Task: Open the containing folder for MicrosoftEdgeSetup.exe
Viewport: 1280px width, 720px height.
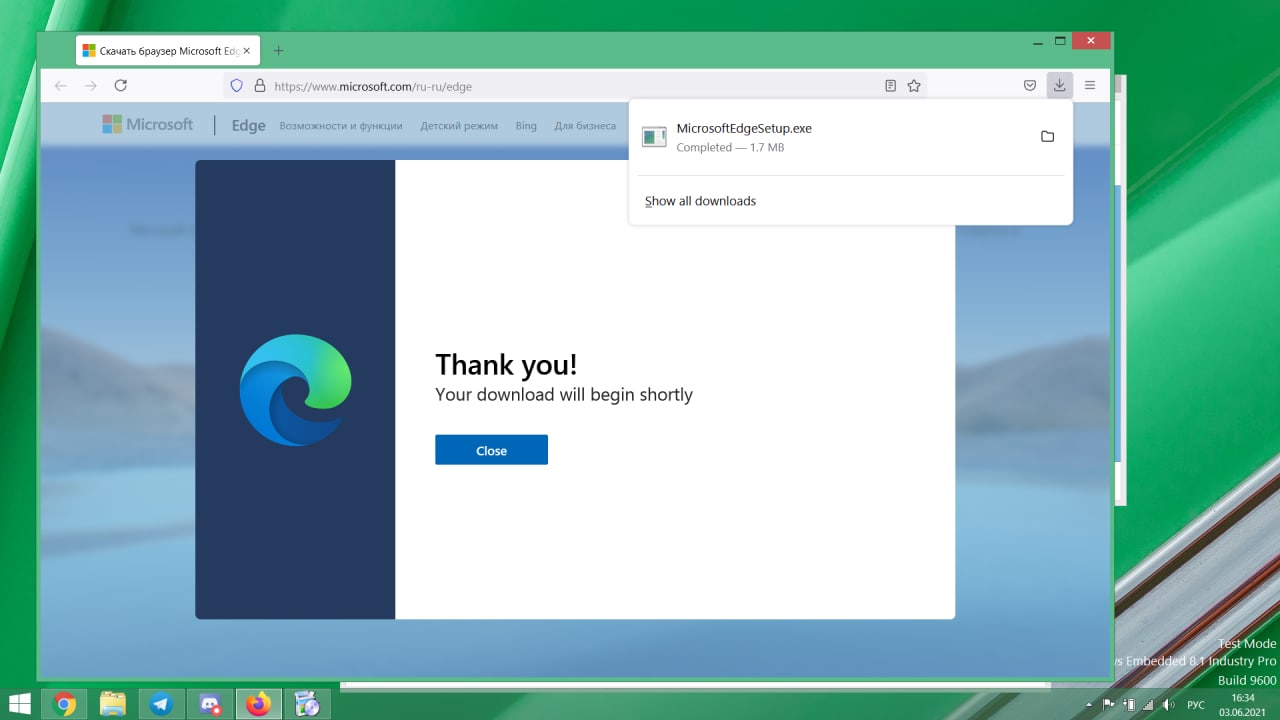Action: (1047, 137)
